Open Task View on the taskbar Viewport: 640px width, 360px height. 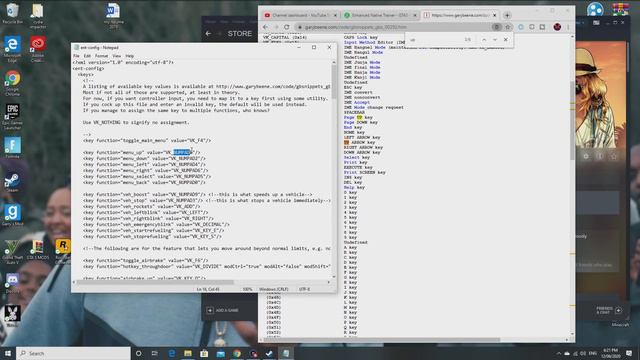click(x=155, y=353)
